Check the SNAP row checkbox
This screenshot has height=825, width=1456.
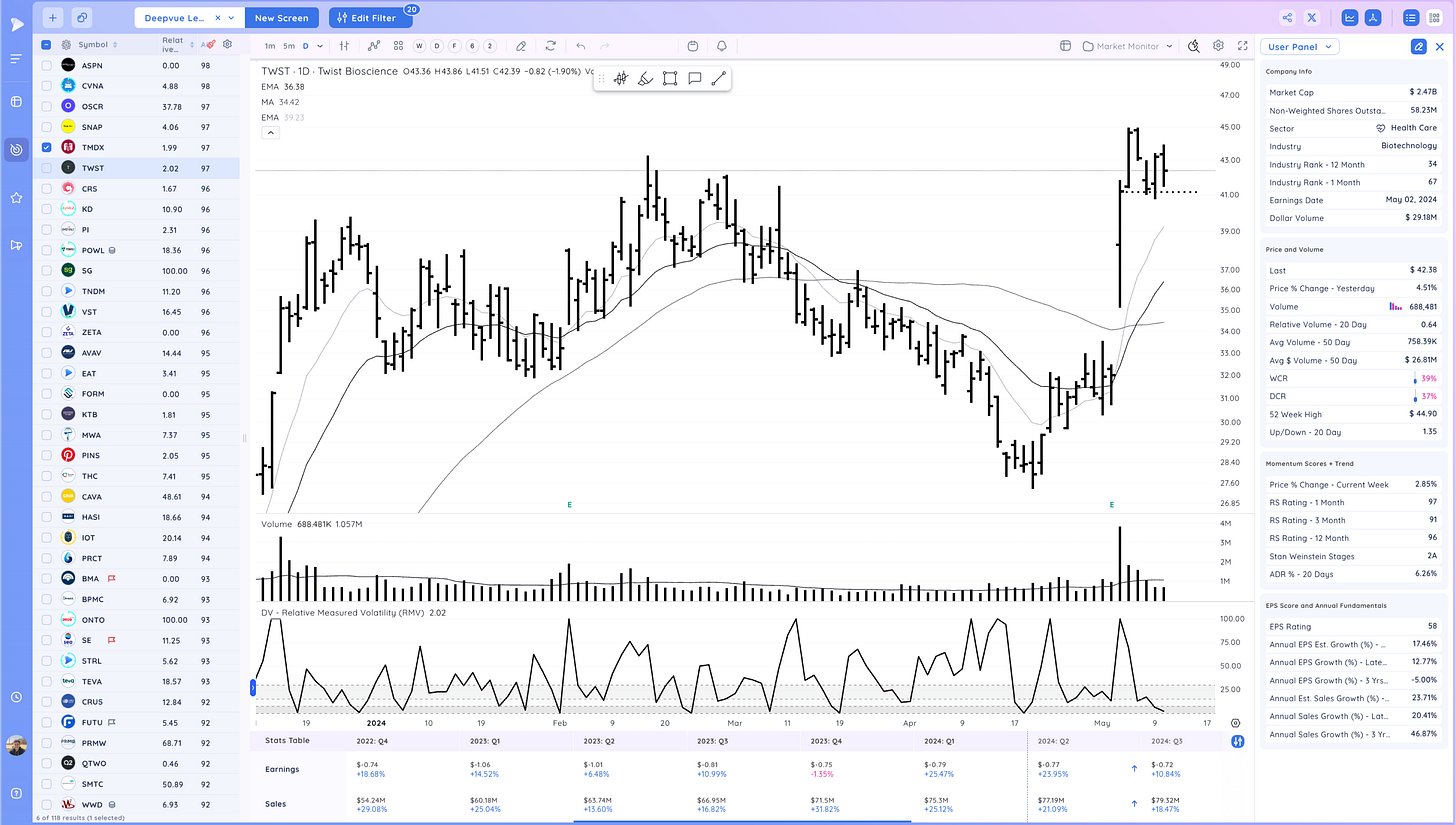pos(46,126)
